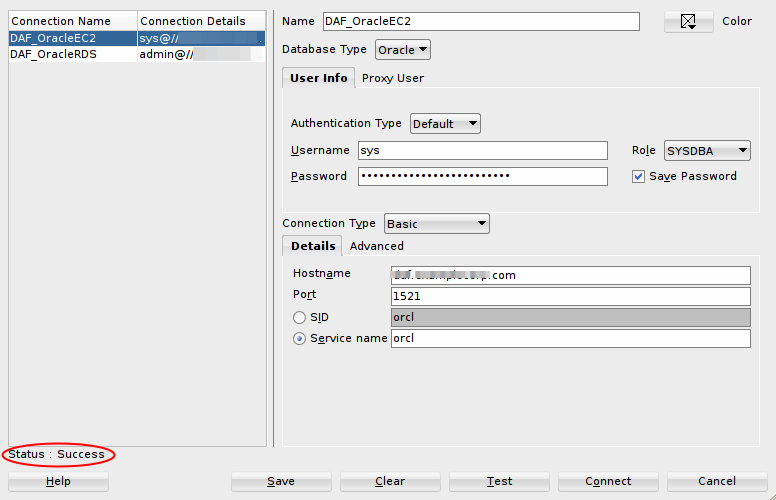Click the Test button
Screen dimensions: 776x500
pos(499,481)
